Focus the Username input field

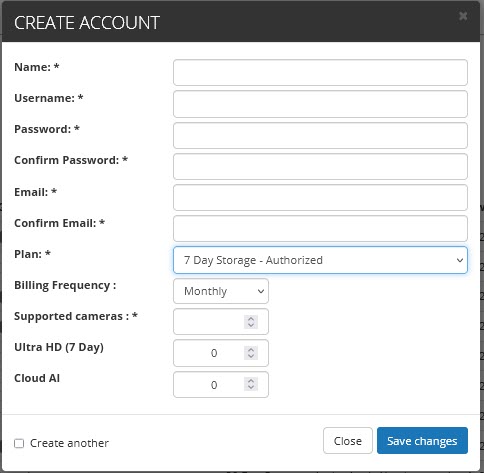click(320, 104)
